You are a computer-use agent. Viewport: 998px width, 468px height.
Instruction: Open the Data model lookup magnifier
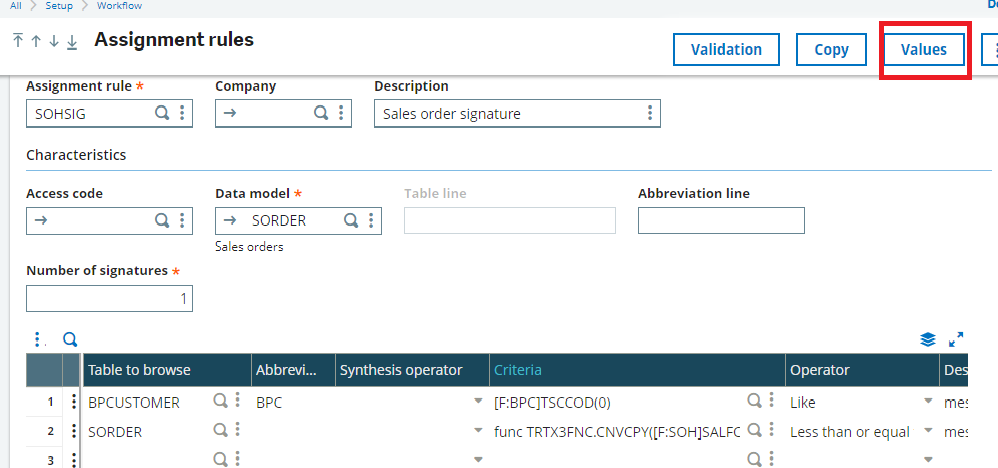351,221
